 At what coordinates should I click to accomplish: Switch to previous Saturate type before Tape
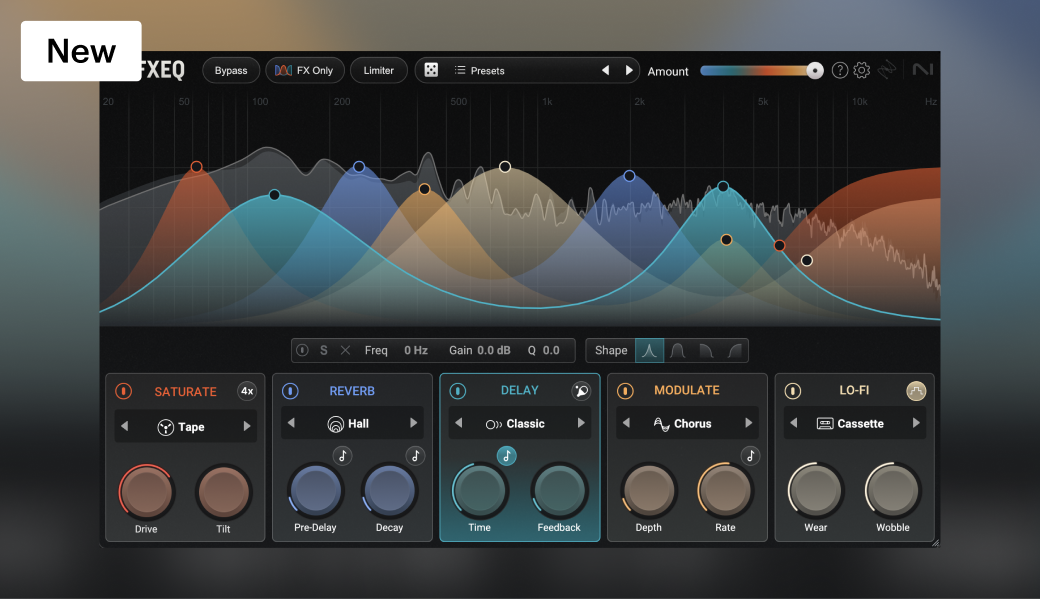coord(125,426)
